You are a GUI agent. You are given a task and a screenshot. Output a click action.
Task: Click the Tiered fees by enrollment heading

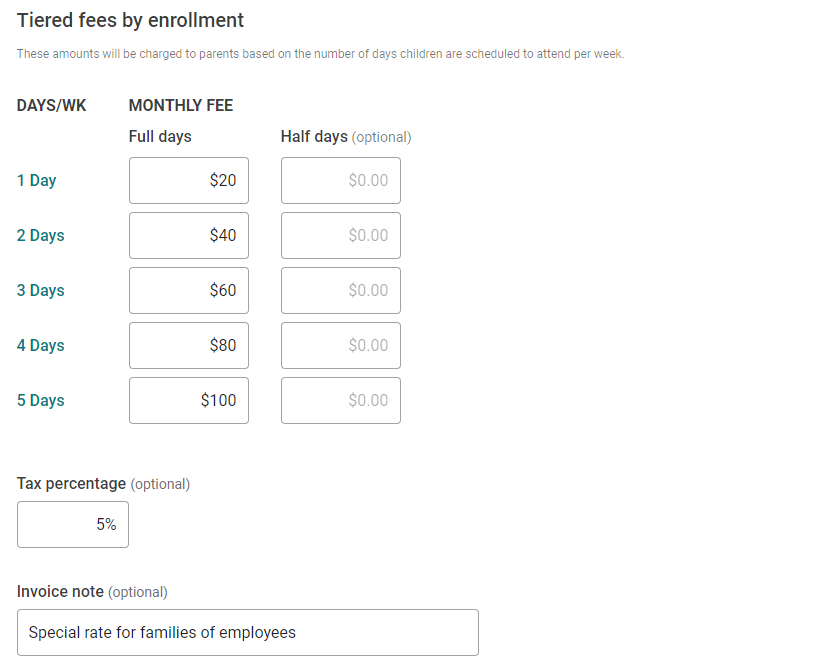point(130,20)
